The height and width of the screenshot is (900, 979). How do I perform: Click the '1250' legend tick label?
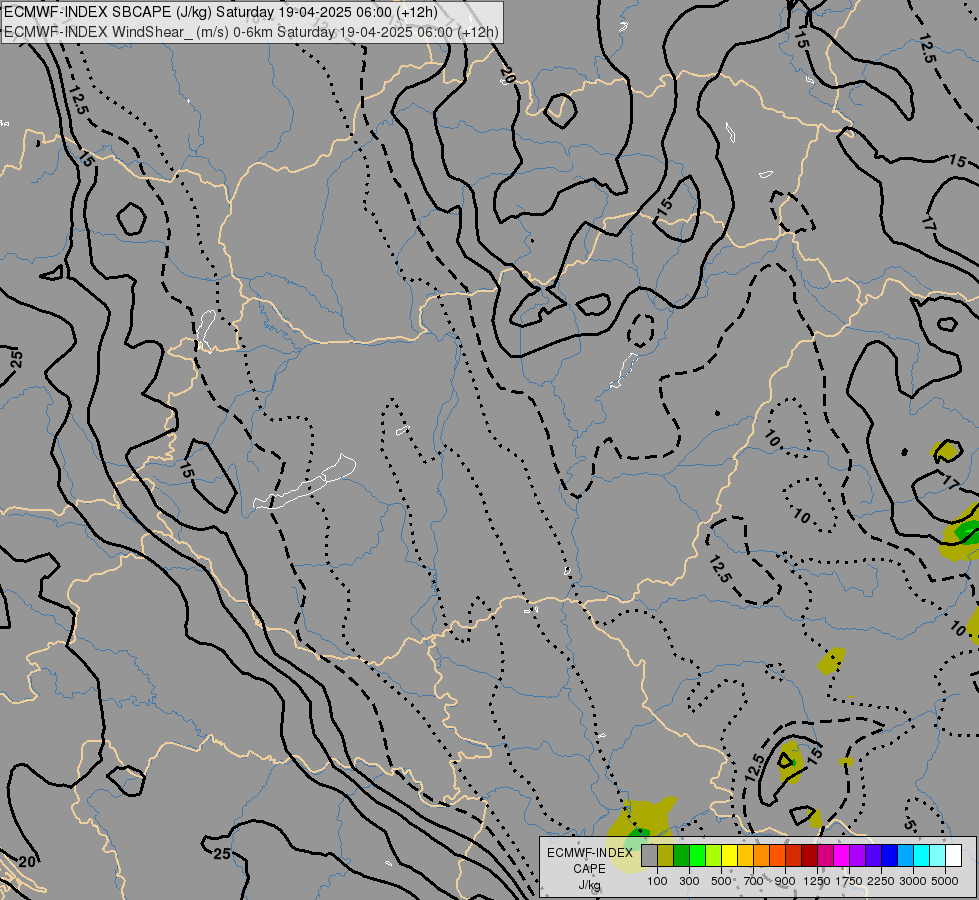click(x=817, y=881)
